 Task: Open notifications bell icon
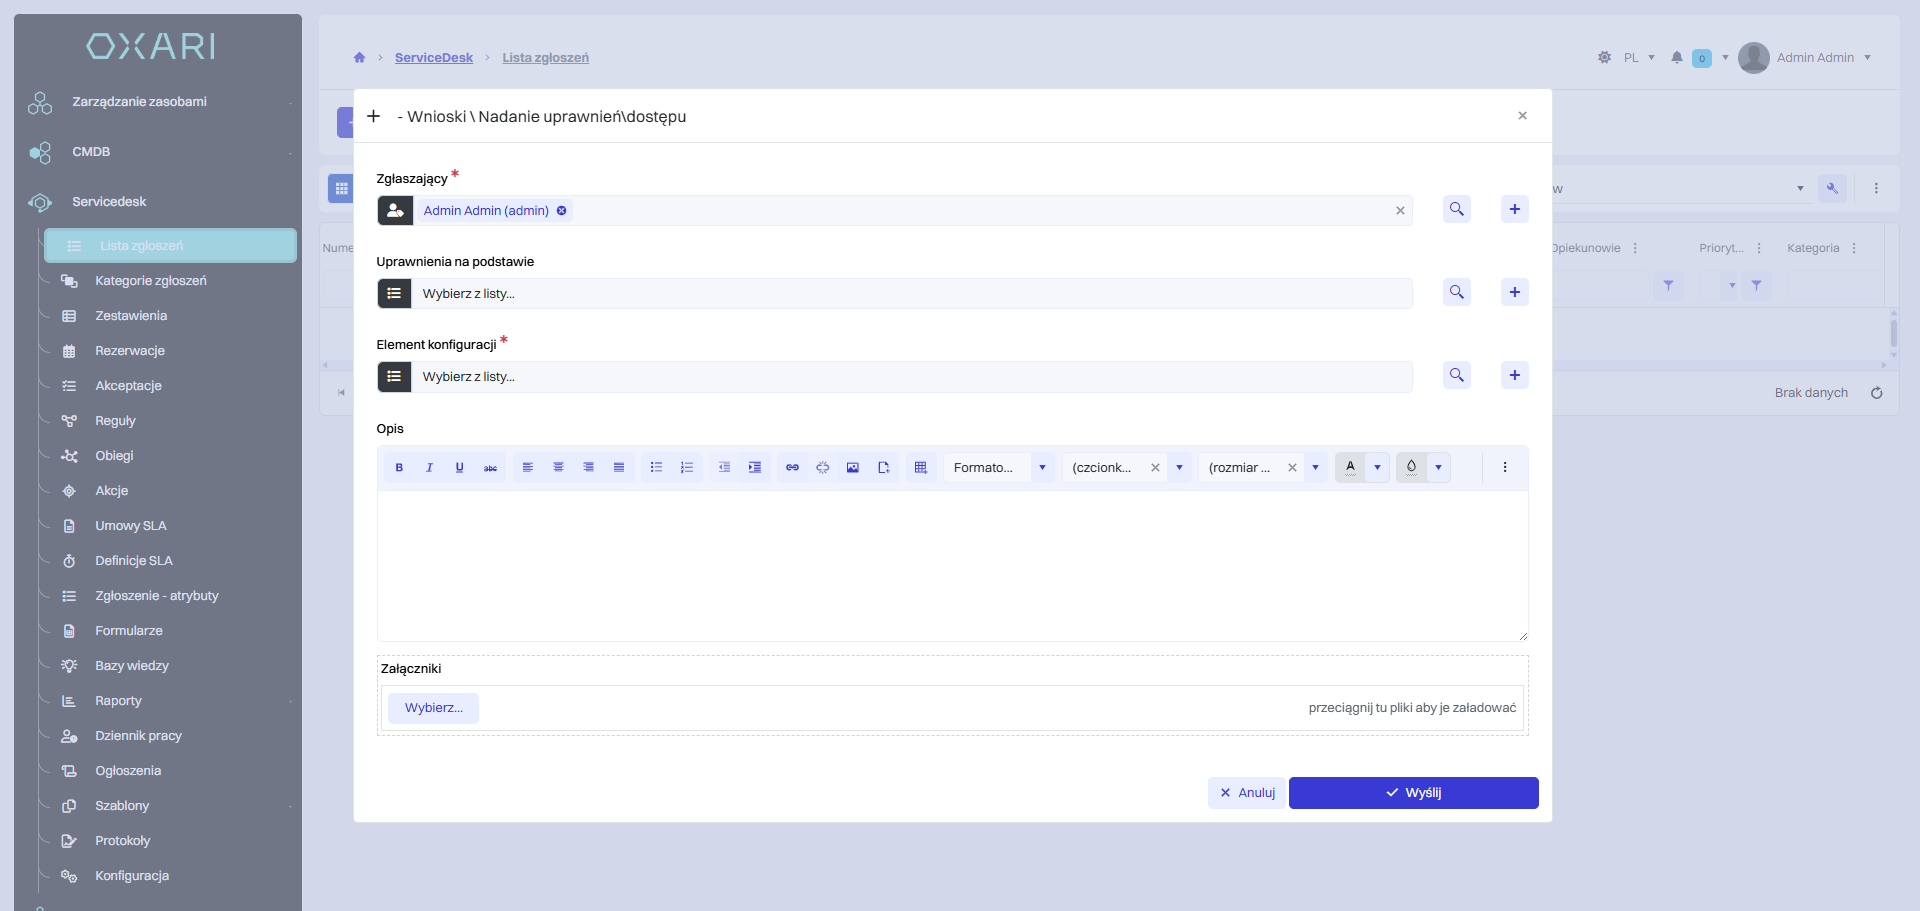pyautogui.click(x=1677, y=58)
